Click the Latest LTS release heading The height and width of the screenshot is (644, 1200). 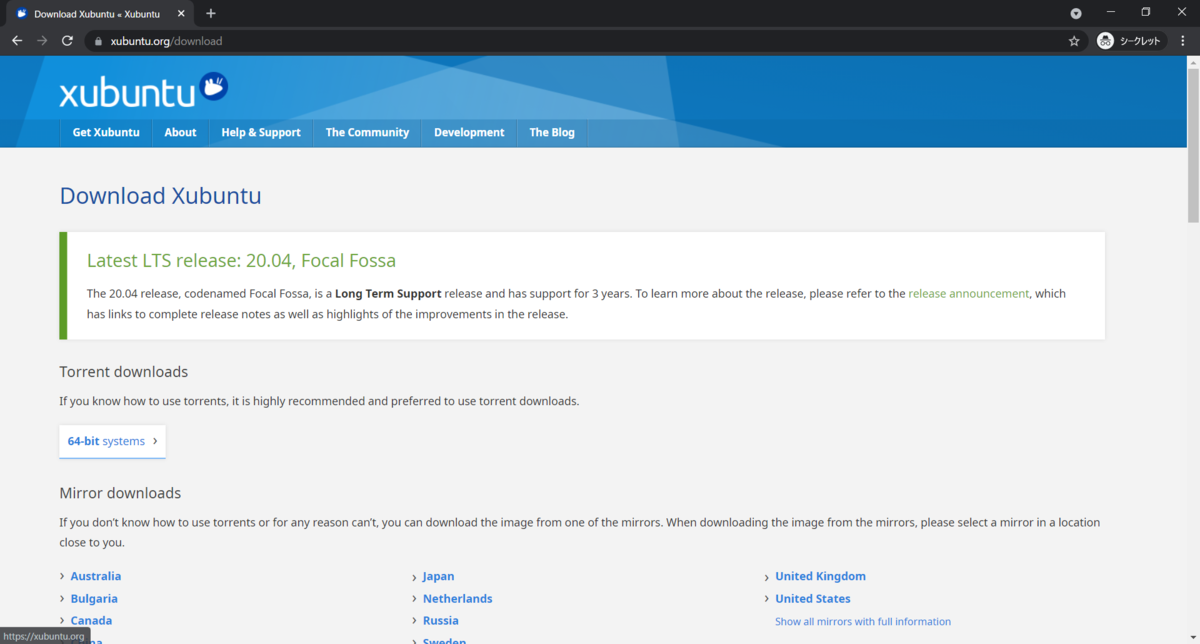point(241,261)
